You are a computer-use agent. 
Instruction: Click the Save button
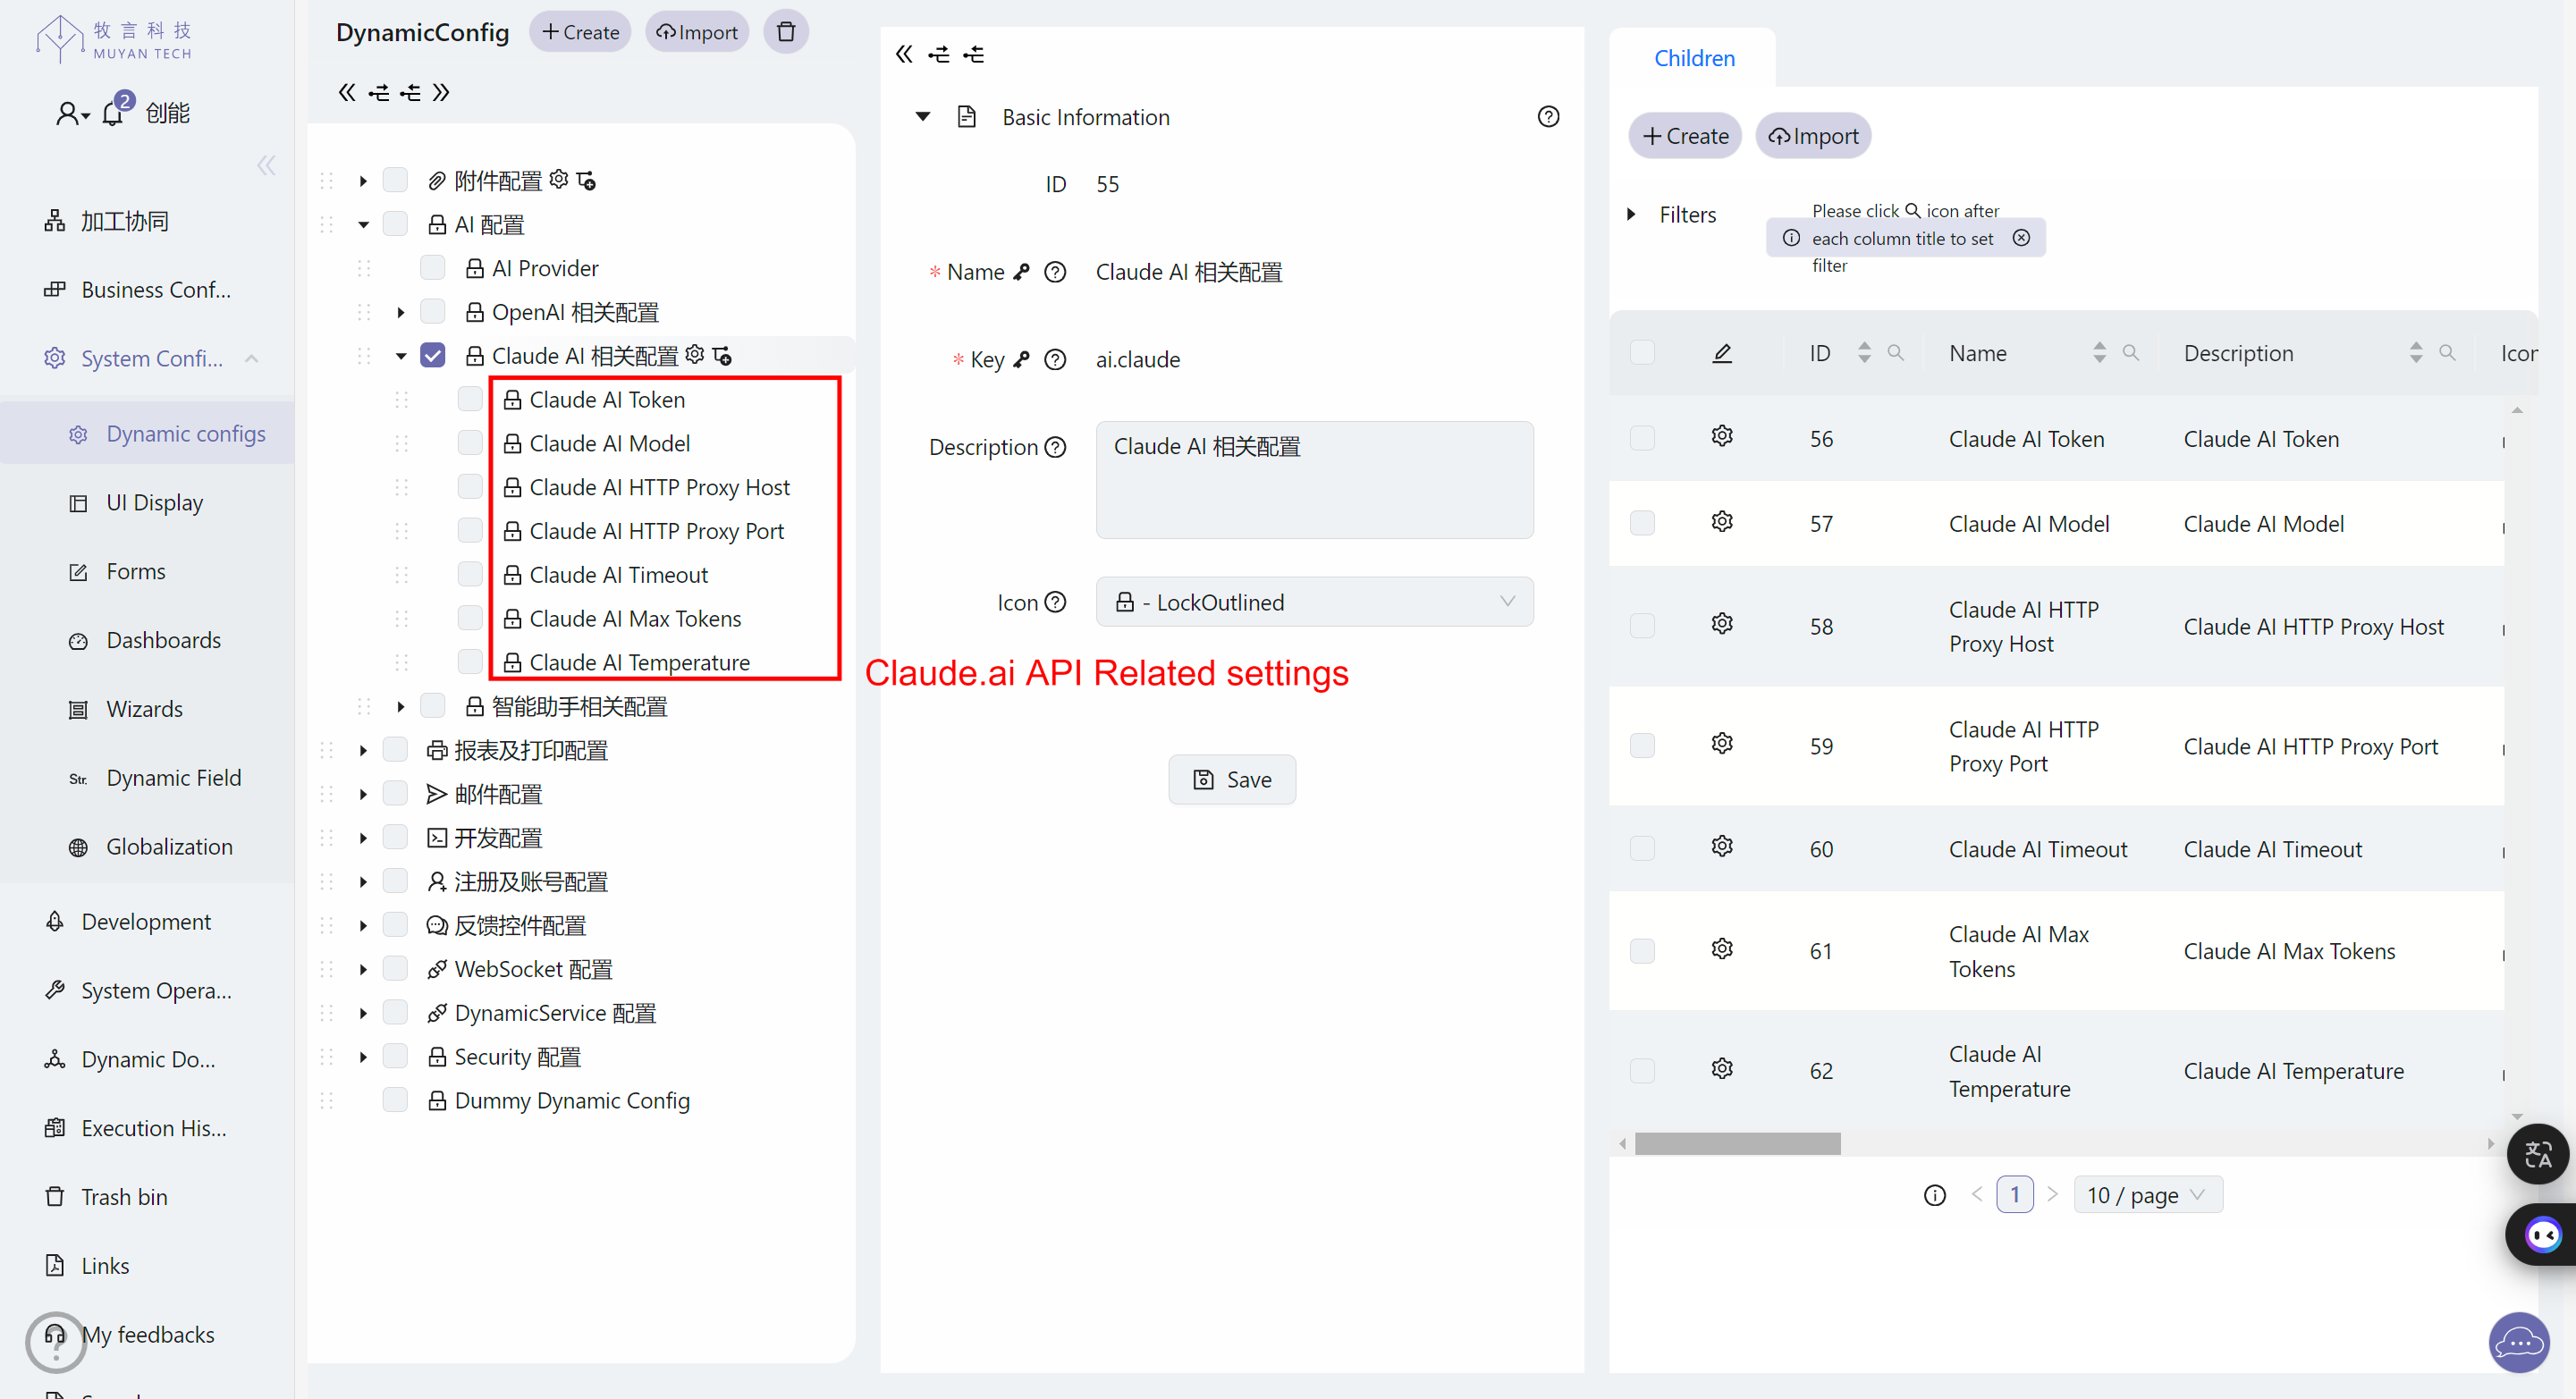coord(1232,780)
